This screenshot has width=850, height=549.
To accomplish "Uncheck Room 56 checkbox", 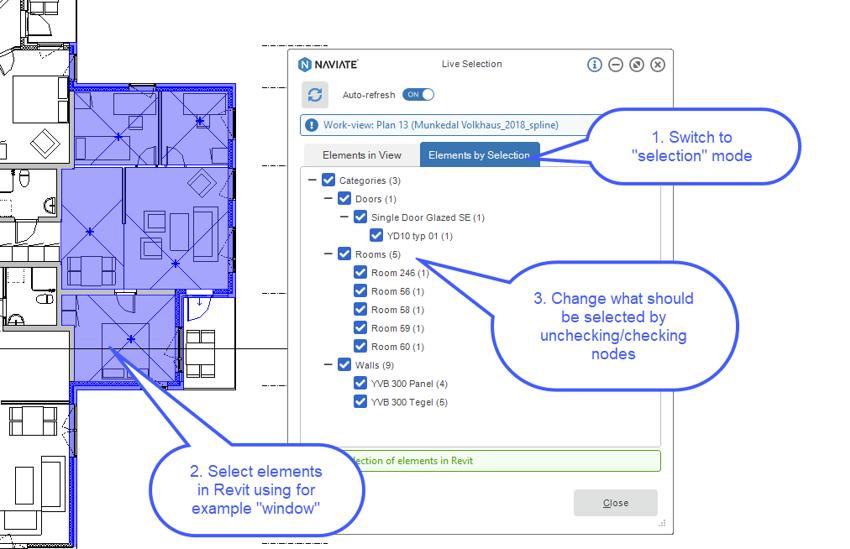I will pos(360,290).
